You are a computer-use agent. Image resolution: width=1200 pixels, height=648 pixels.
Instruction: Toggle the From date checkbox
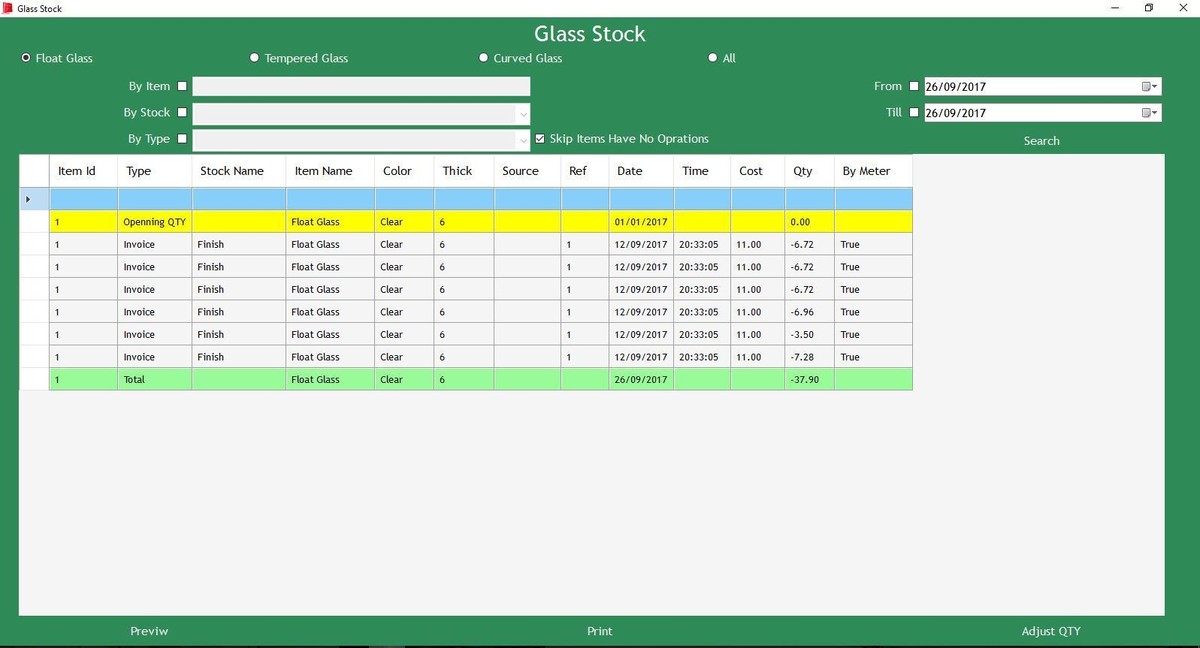[x=914, y=87]
